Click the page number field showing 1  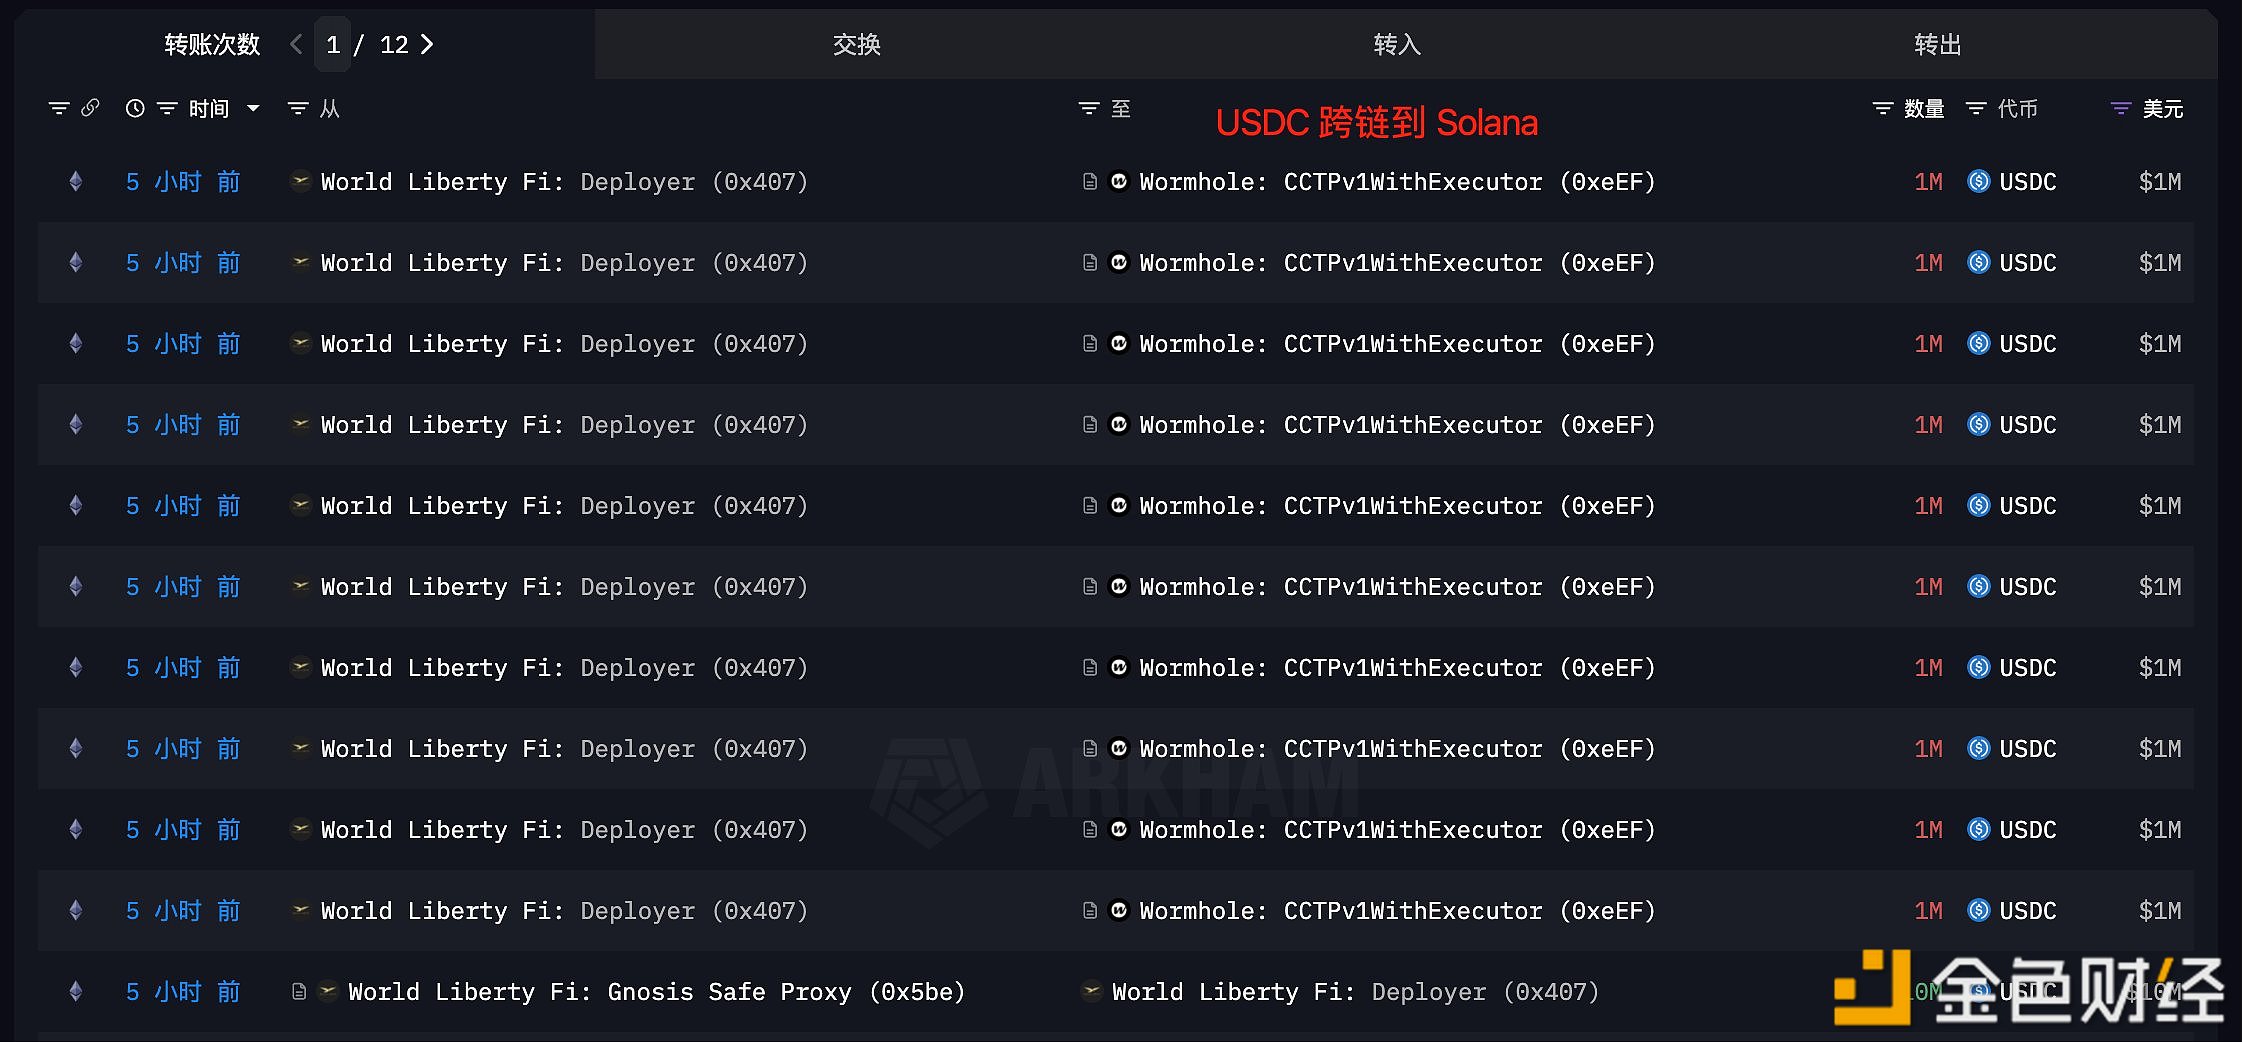[333, 45]
